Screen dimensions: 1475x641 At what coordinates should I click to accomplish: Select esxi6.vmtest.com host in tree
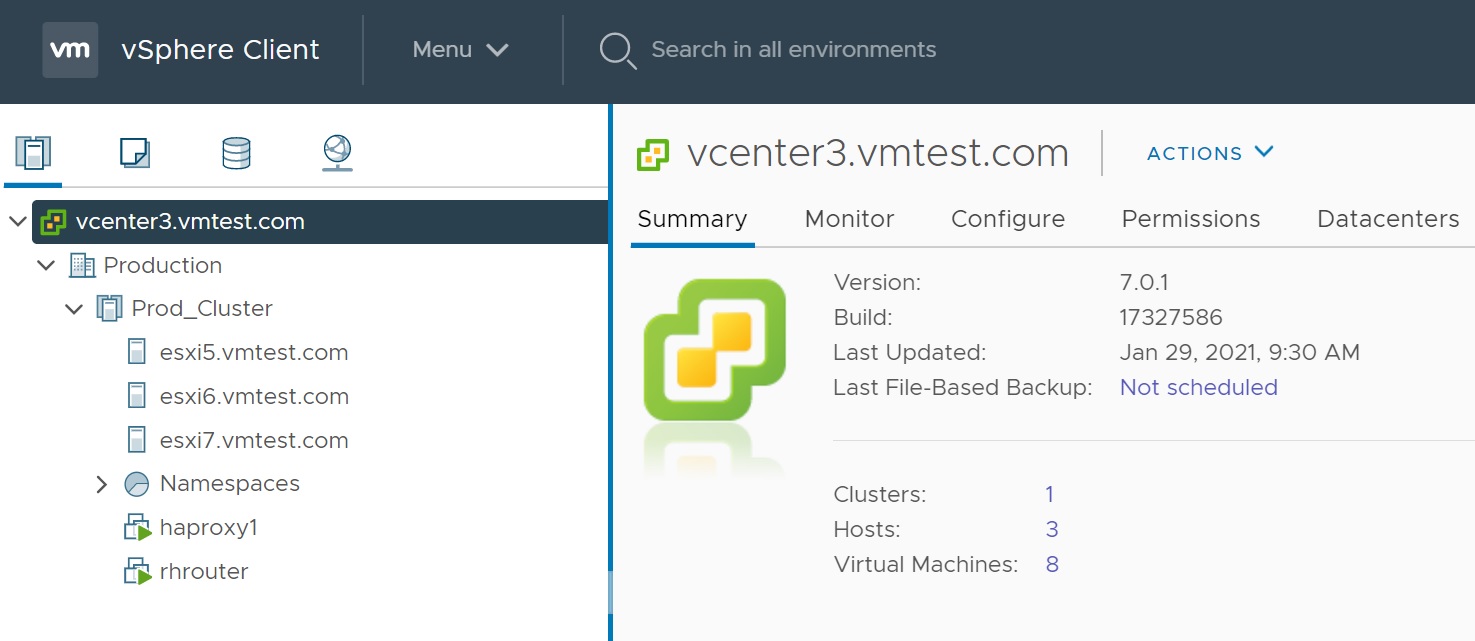point(253,397)
